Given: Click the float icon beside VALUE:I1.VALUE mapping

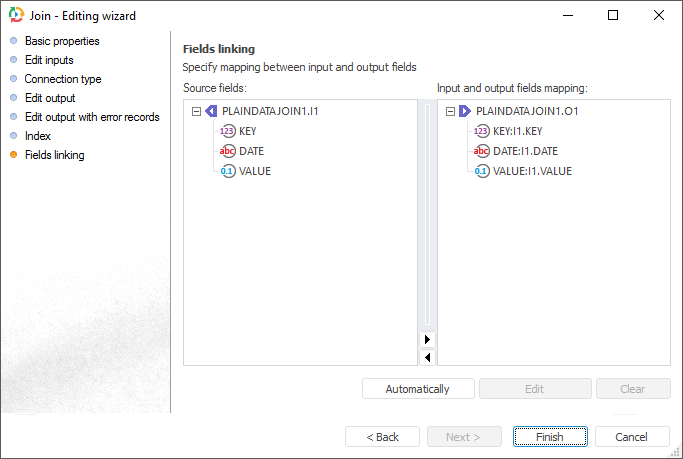Looking at the screenshot, I should 482,171.
